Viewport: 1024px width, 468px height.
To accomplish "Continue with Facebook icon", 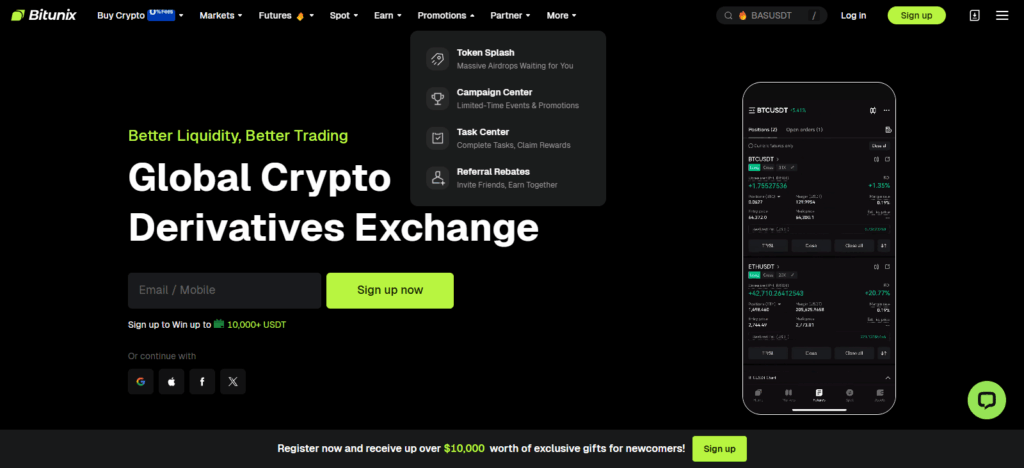I will click(x=202, y=382).
